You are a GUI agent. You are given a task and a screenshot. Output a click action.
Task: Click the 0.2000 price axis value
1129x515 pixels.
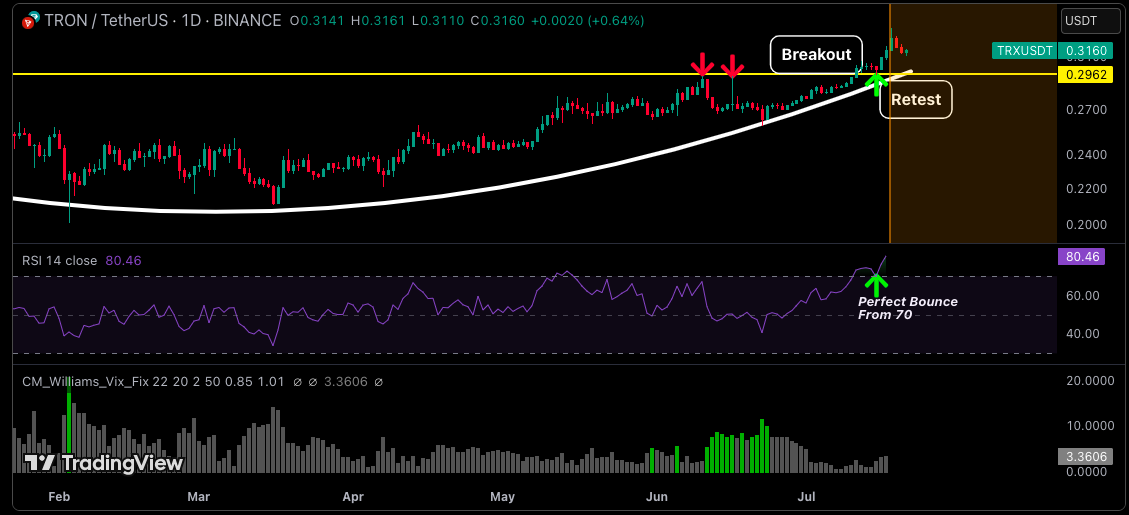[1087, 225]
